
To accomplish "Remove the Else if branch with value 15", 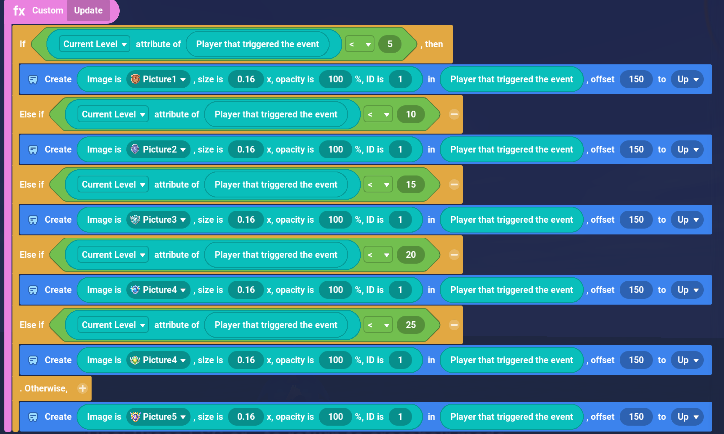I will tap(454, 185).
